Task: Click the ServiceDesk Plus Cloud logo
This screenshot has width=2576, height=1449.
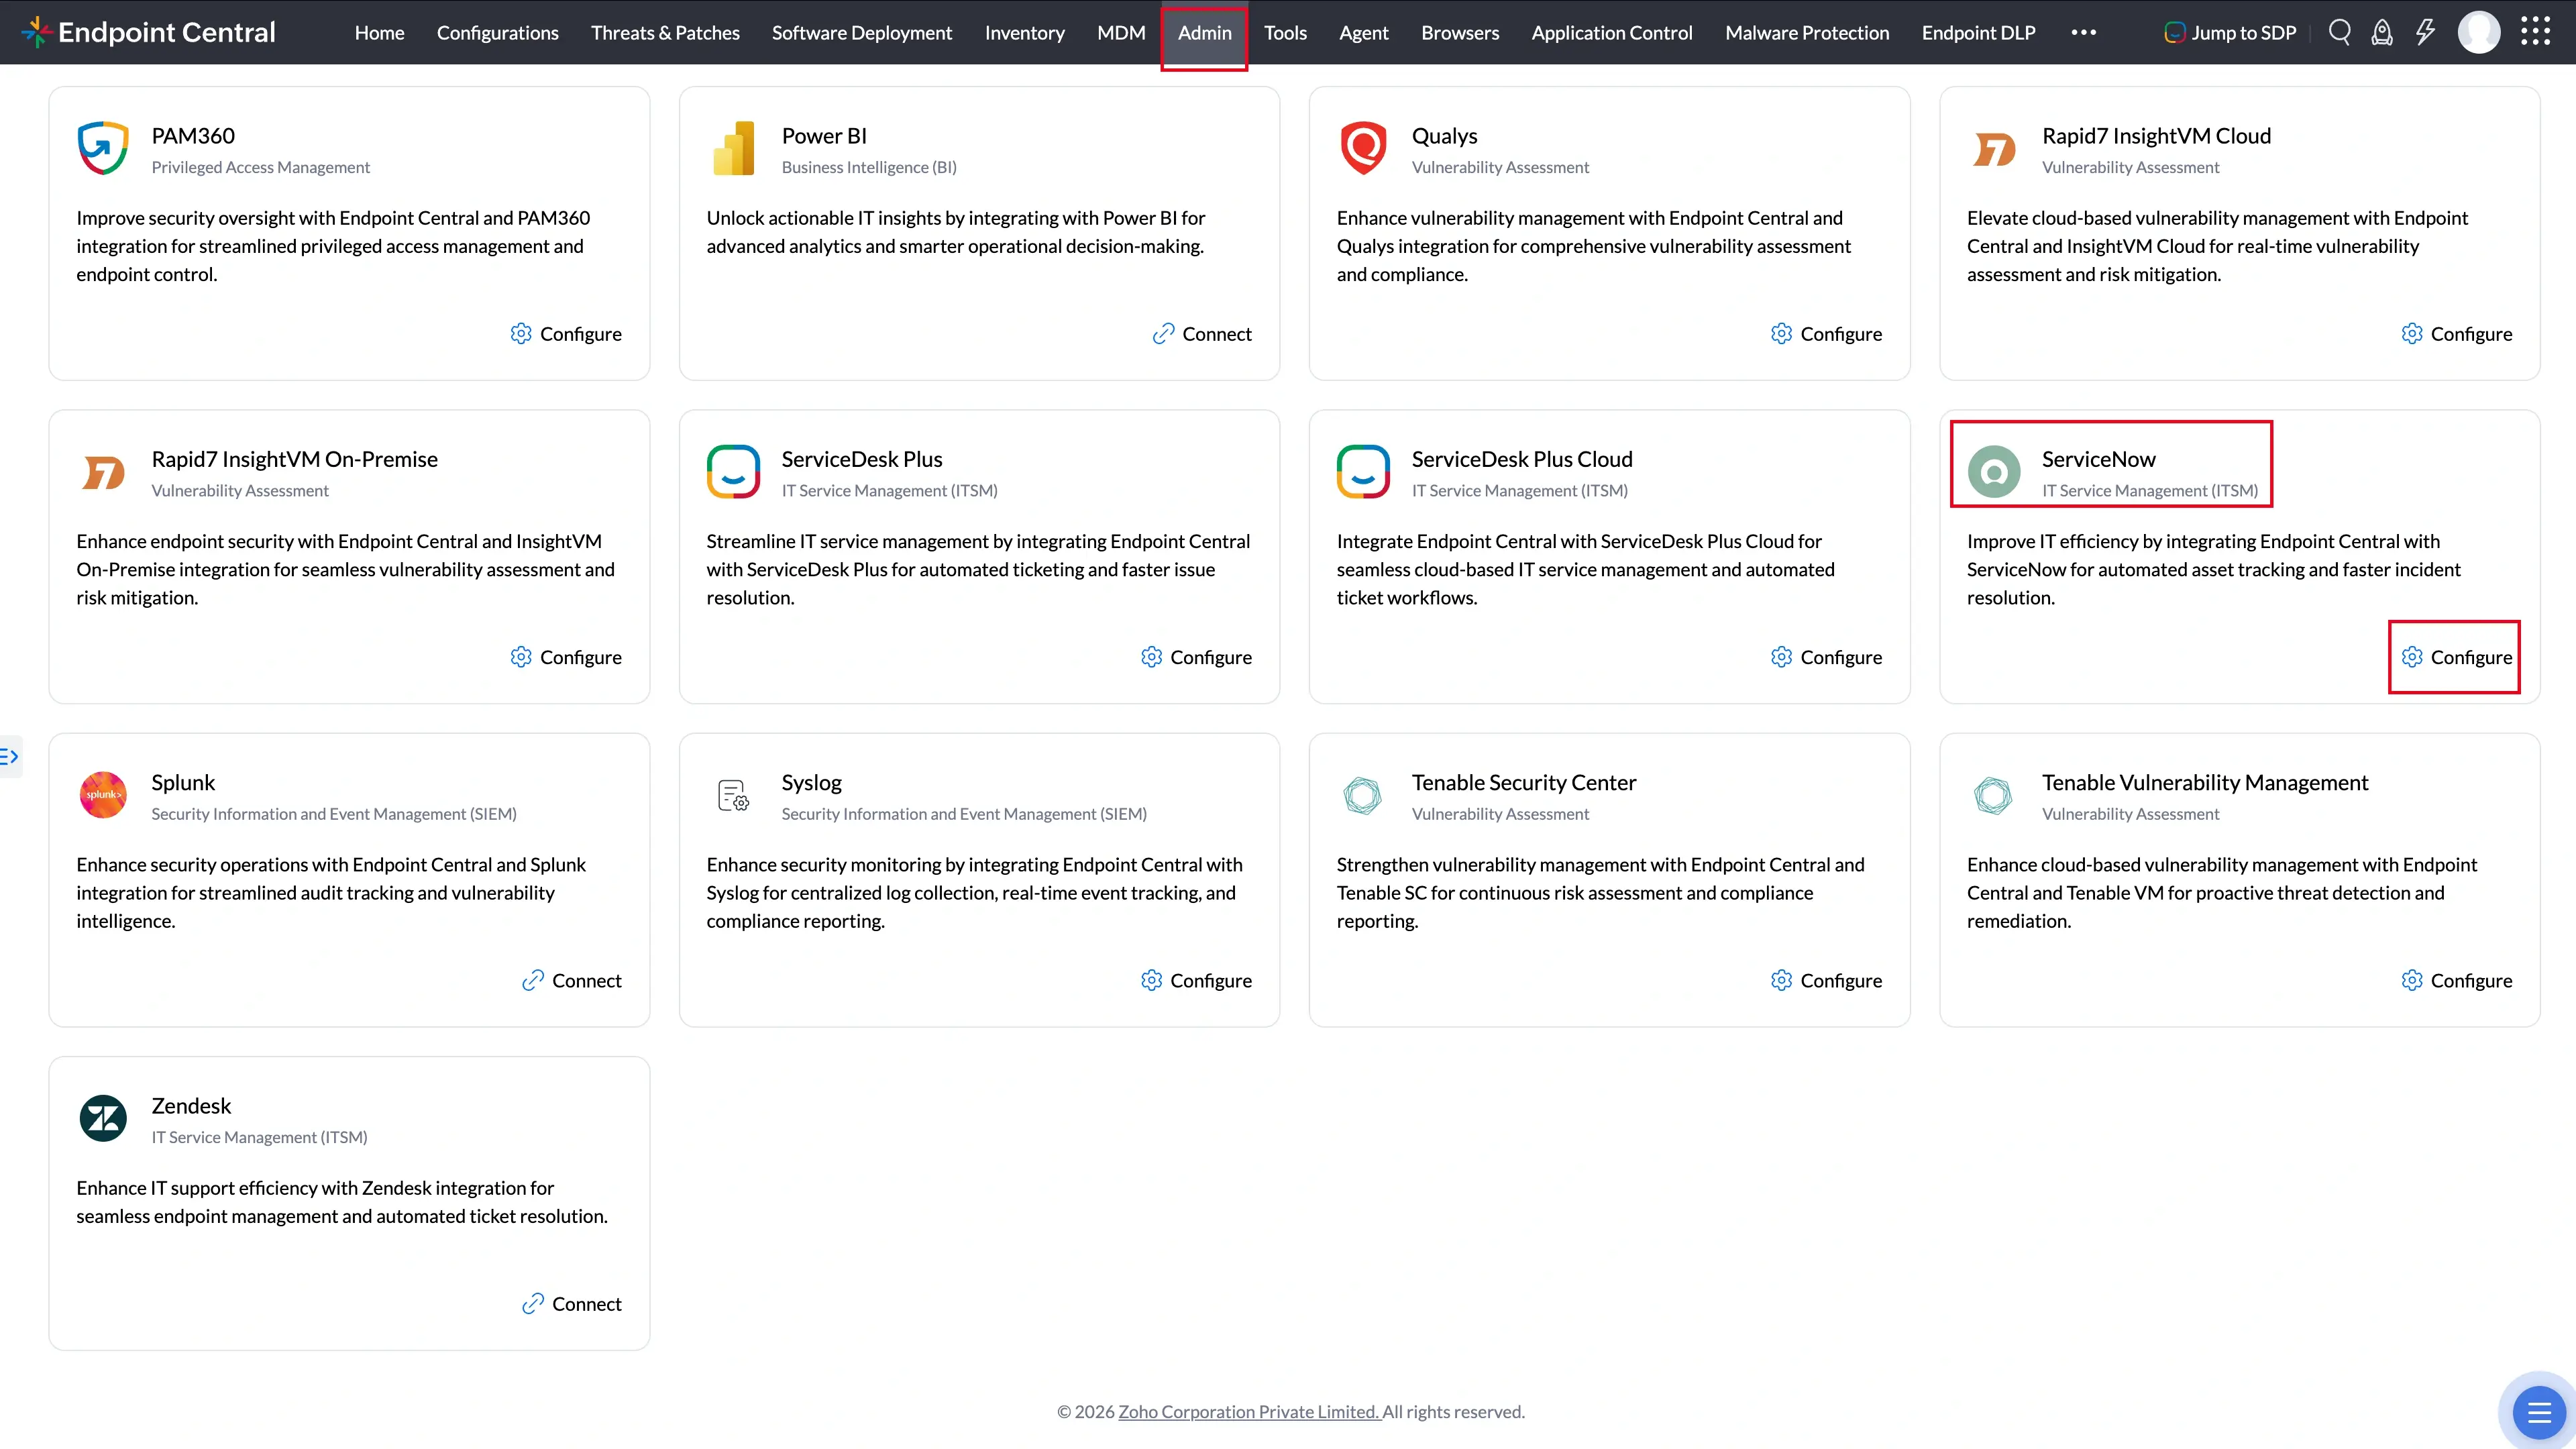Action: click(x=1363, y=471)
